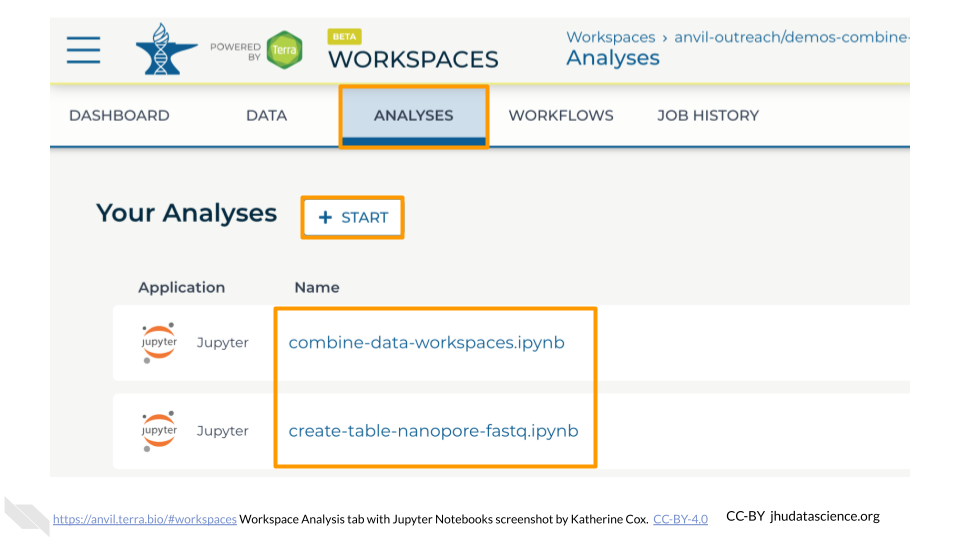Select the ANALYSES tab
Image resolution: width=960 pixels, height=540 pixels.
pos(414,116)
